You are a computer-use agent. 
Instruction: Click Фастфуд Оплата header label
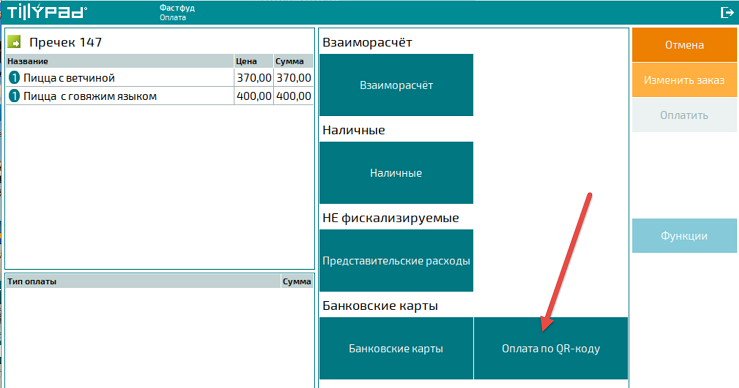coord(177,13)
